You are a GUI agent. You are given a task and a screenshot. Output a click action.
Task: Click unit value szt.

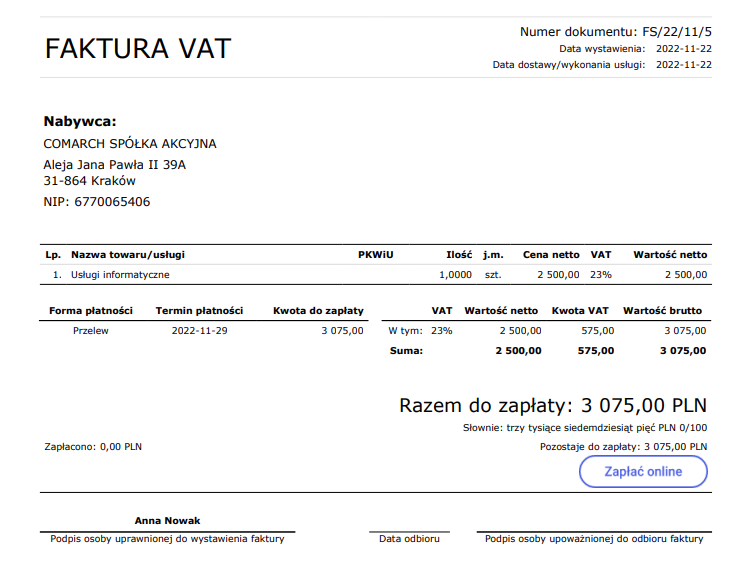492,275
